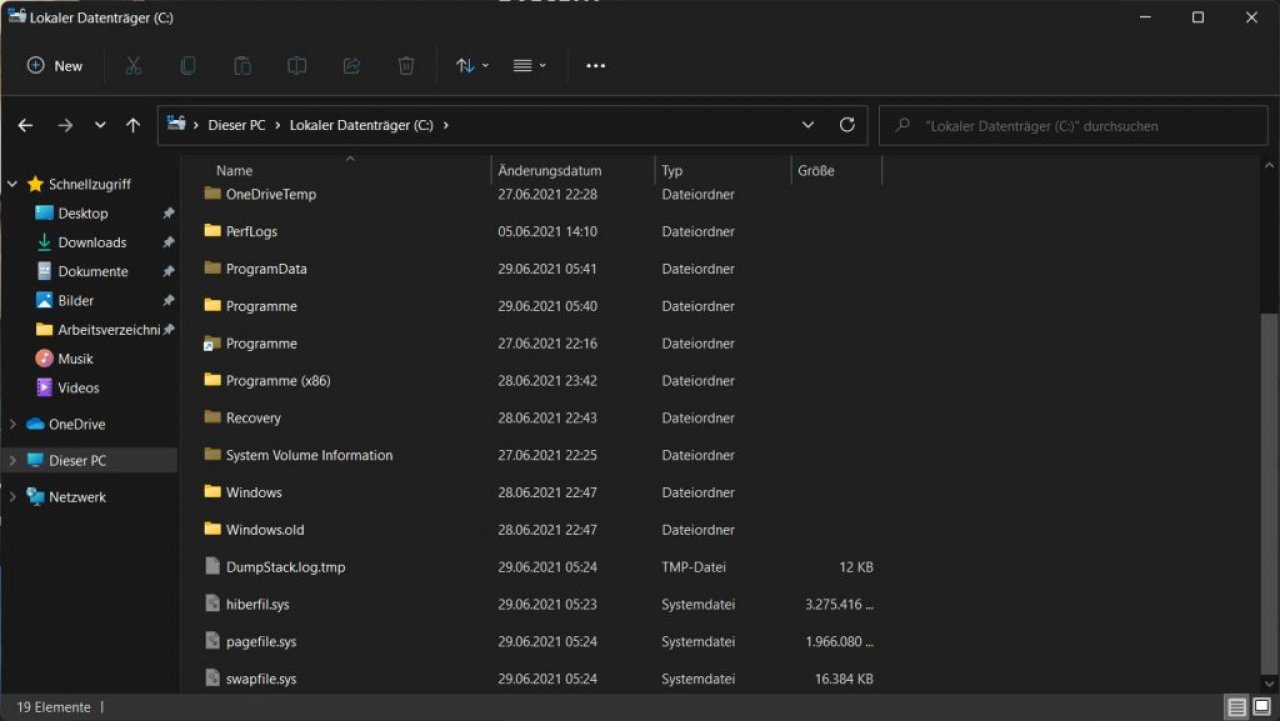Go back with the left arrow

pos(26,125)
